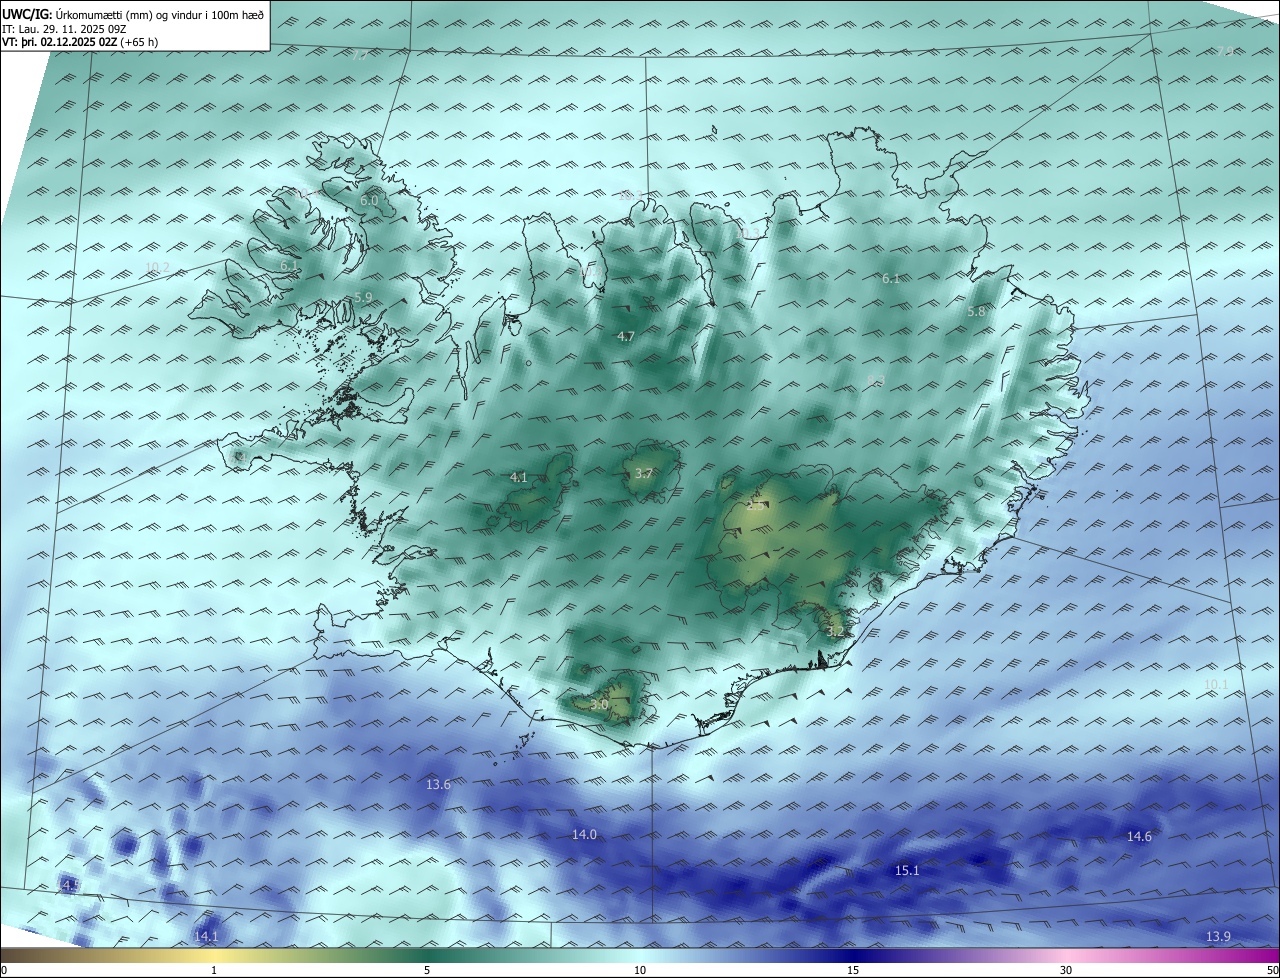Click the 14.6 value label on map
Viewport: 1280px width, 978px height.
pos(1139,836)
